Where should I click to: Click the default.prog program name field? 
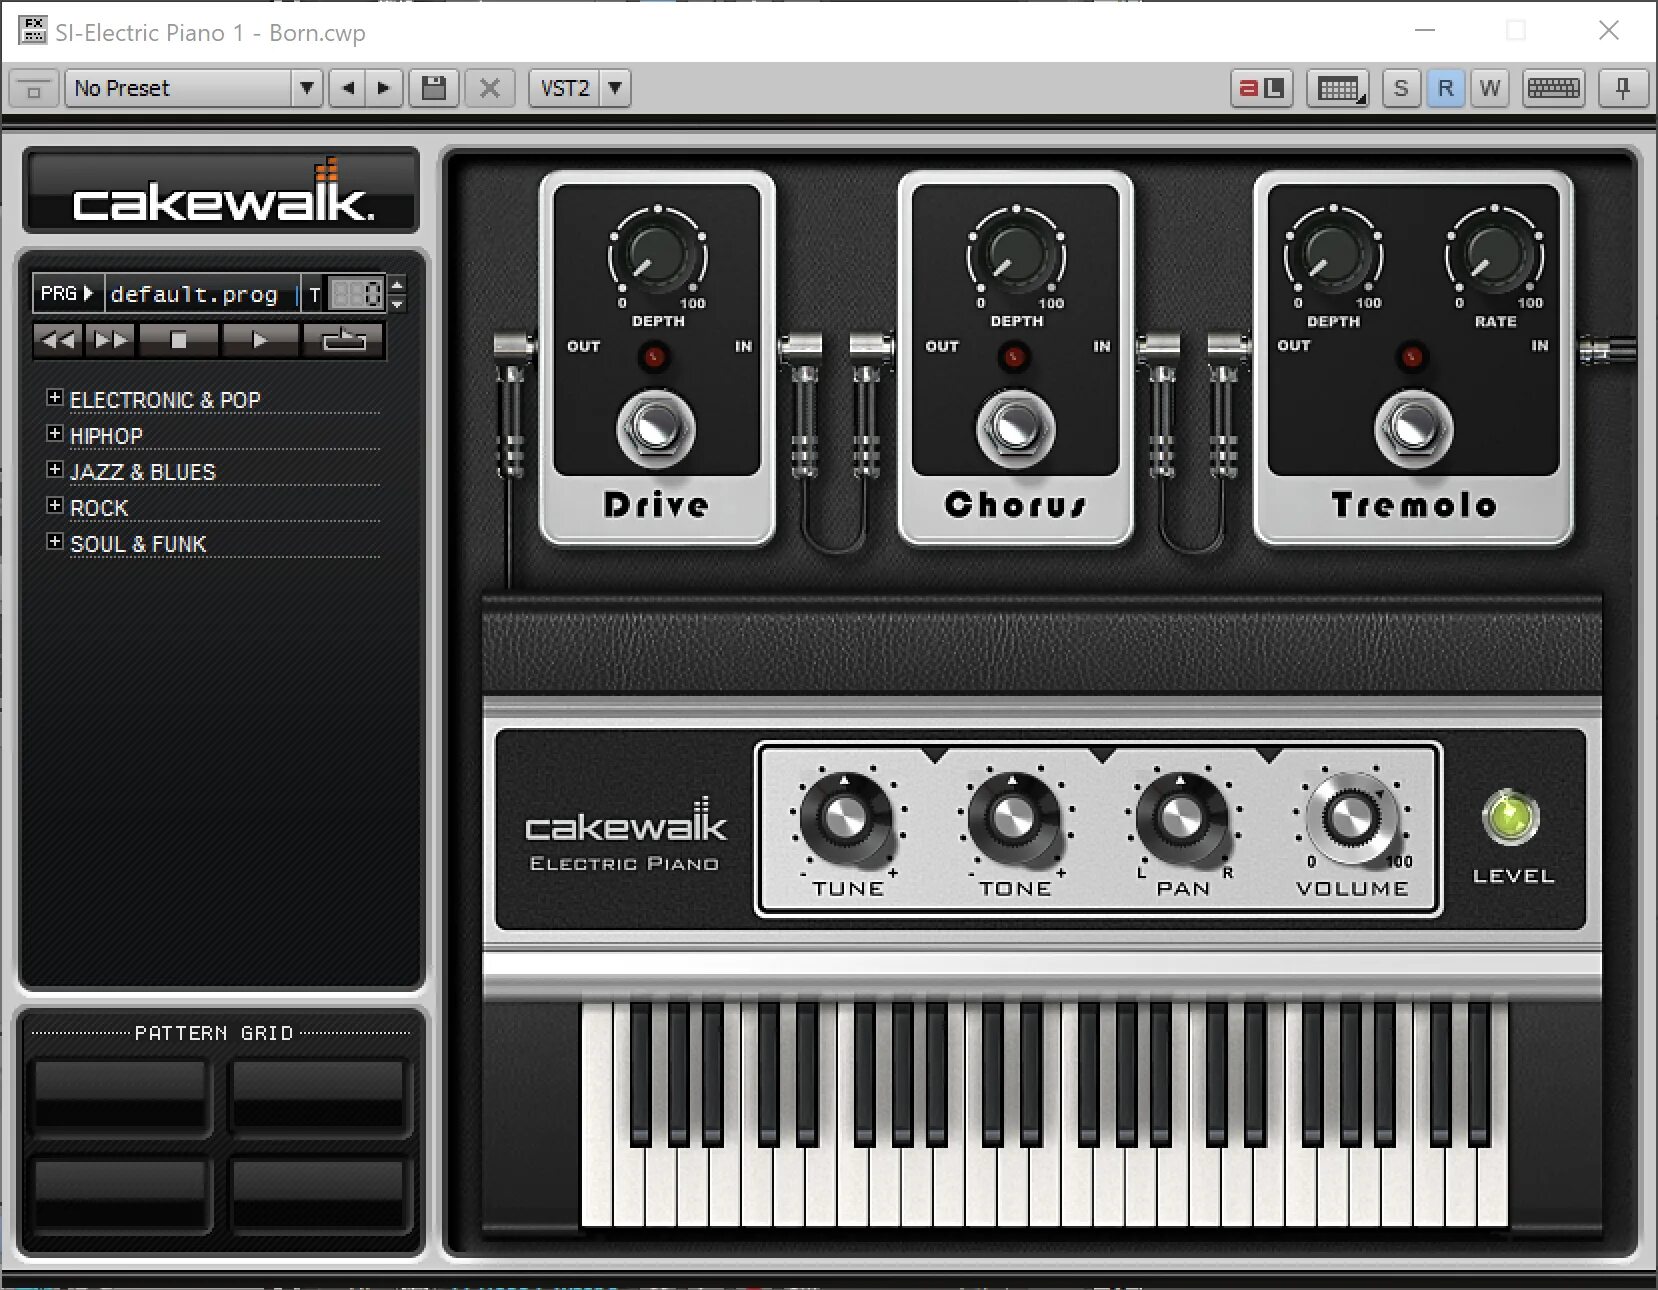click(x=201, y=294)
